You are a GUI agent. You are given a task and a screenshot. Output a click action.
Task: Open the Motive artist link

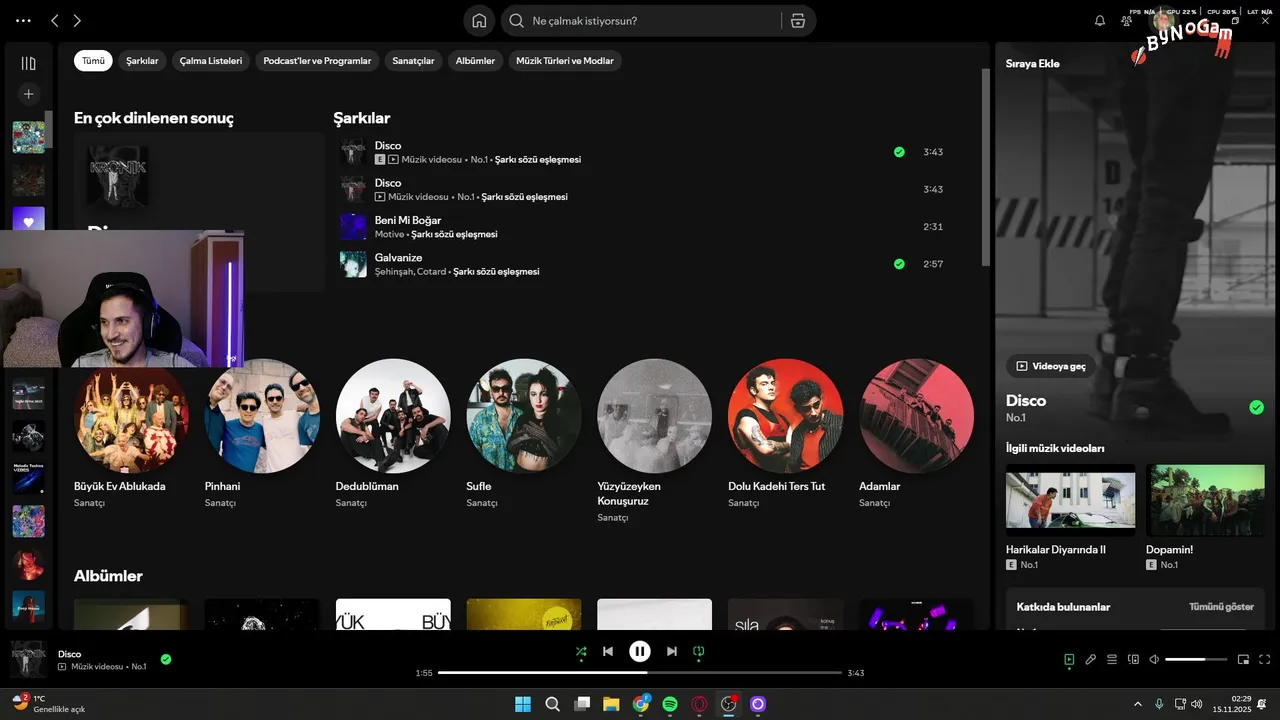pyautogui.click(x=389, y=234)
